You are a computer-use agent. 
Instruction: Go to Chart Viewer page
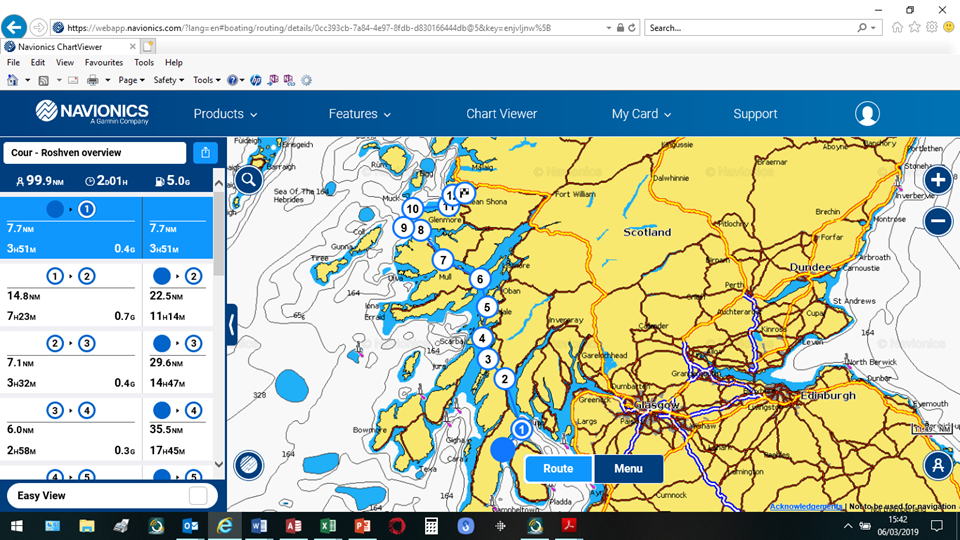click(501, 114)
